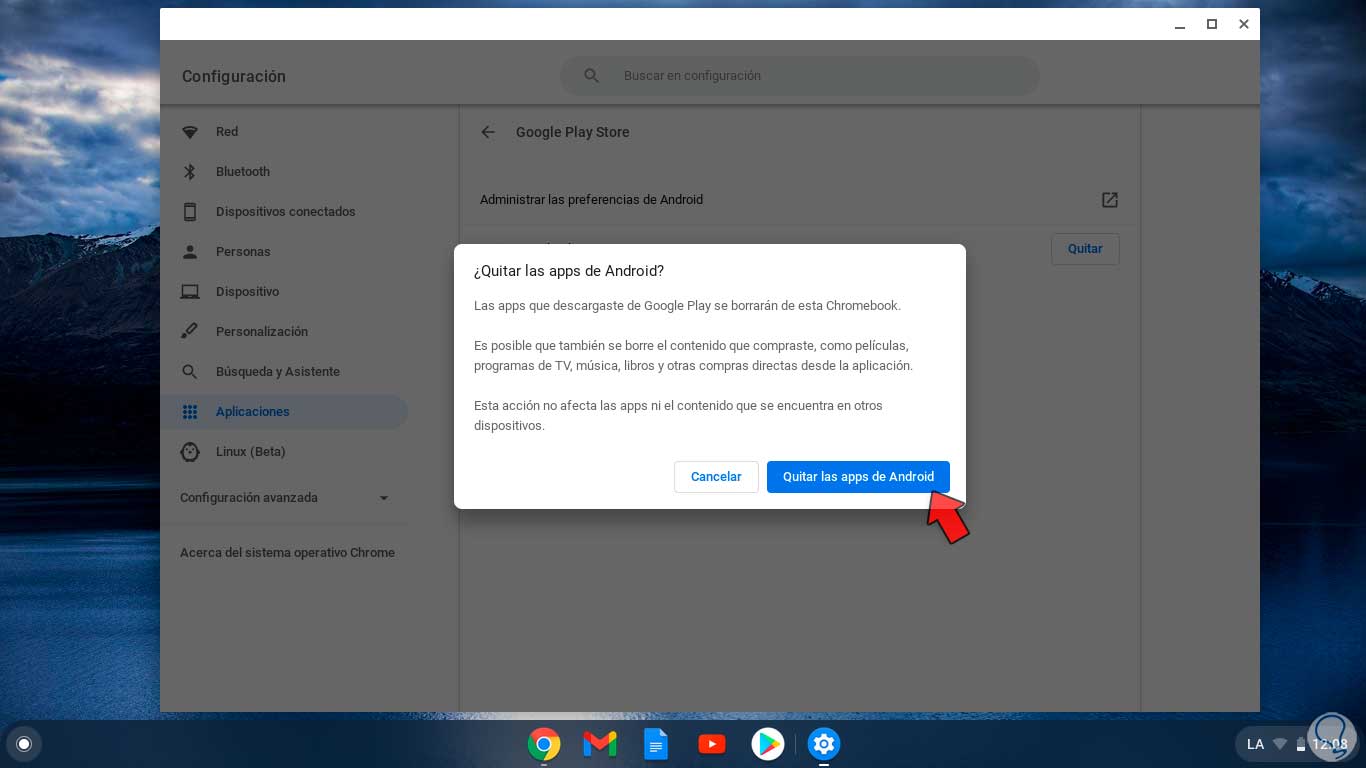The width and height of the screenshot is (1366, 768).
Task: Click the laptop icon beside Dispositivo
Action: 190,292
